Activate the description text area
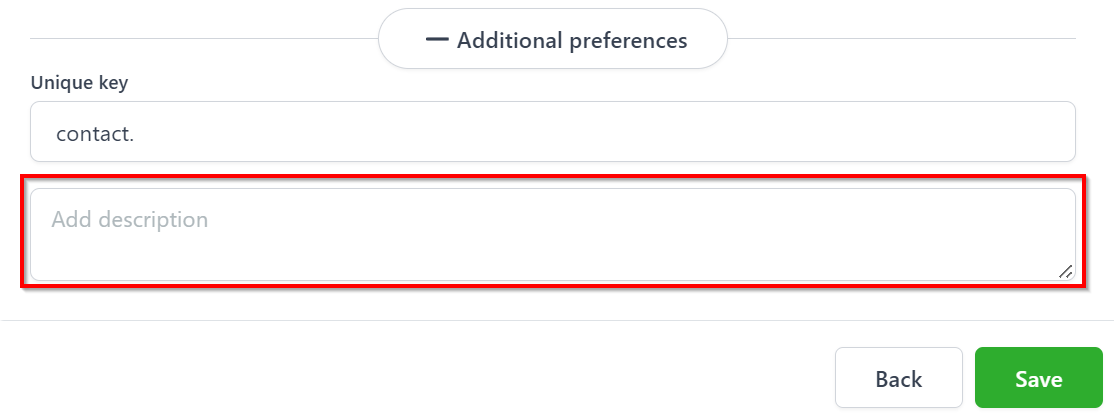 (x=553, y=235)
